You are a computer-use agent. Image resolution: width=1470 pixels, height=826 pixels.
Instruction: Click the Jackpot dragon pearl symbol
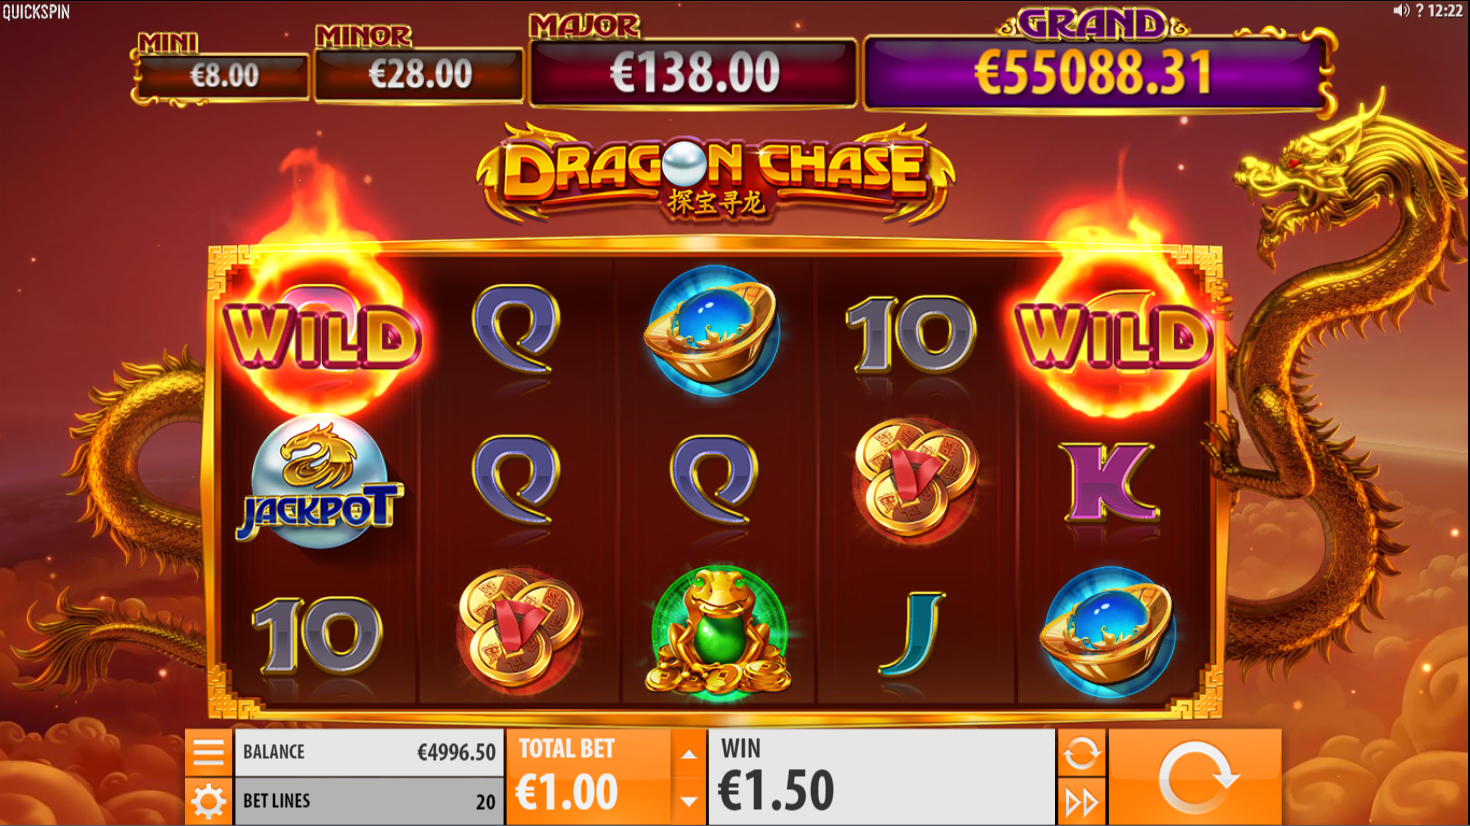click(319, 483)
